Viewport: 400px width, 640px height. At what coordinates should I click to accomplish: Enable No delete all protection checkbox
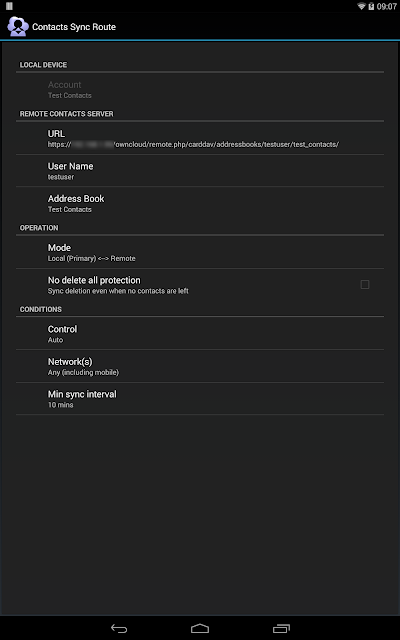(365, 284)
